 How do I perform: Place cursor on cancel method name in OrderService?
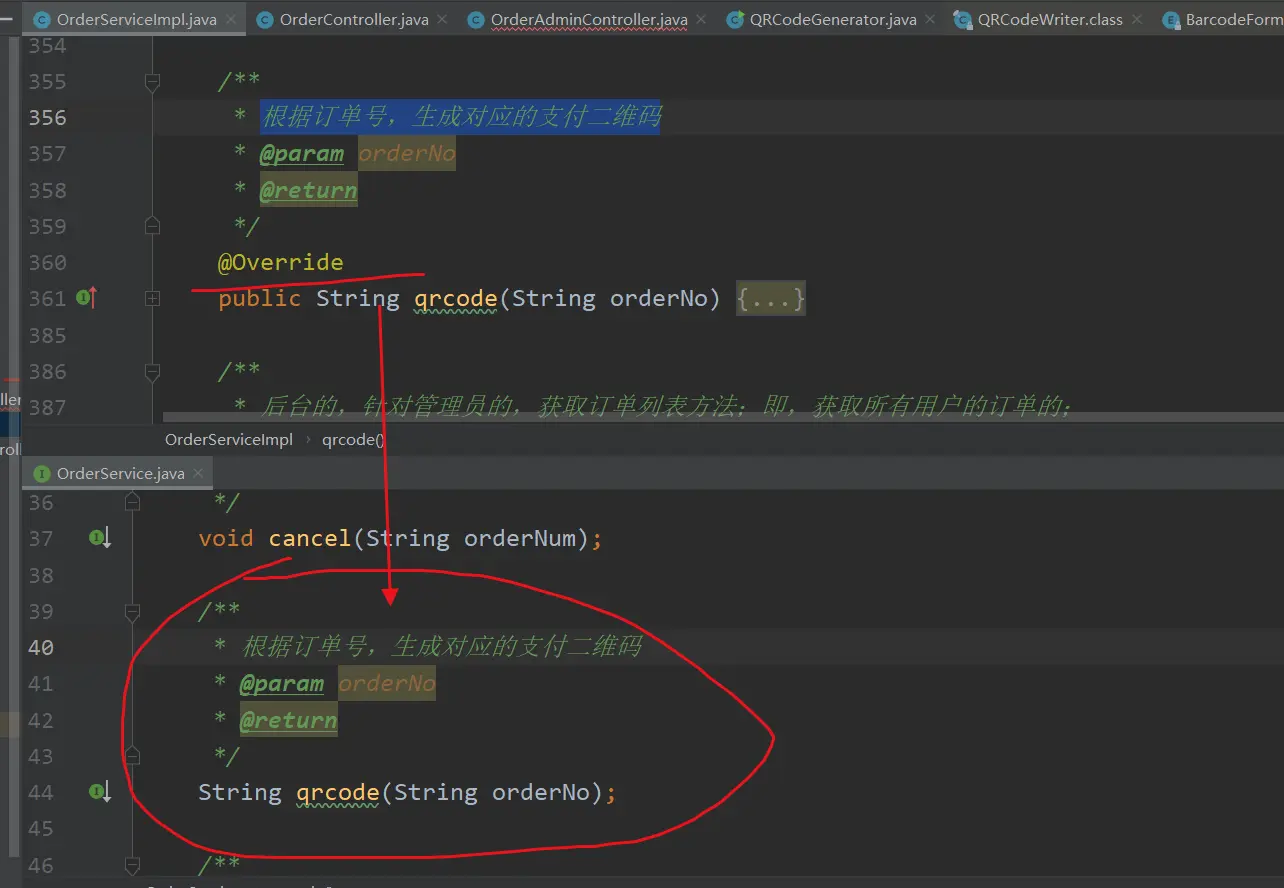309,538
